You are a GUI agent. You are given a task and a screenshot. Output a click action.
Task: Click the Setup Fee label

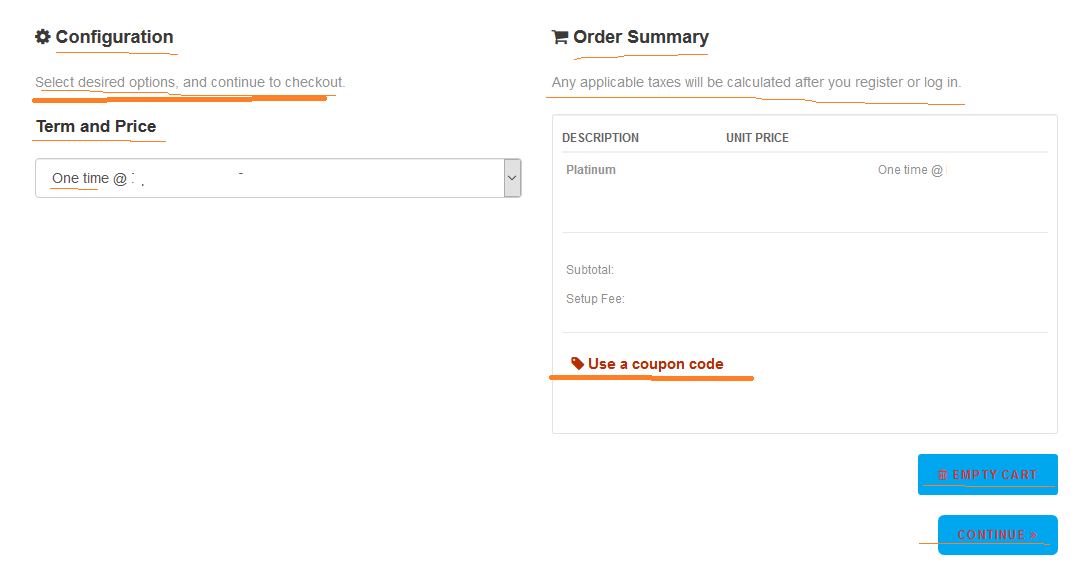(595, 299)
